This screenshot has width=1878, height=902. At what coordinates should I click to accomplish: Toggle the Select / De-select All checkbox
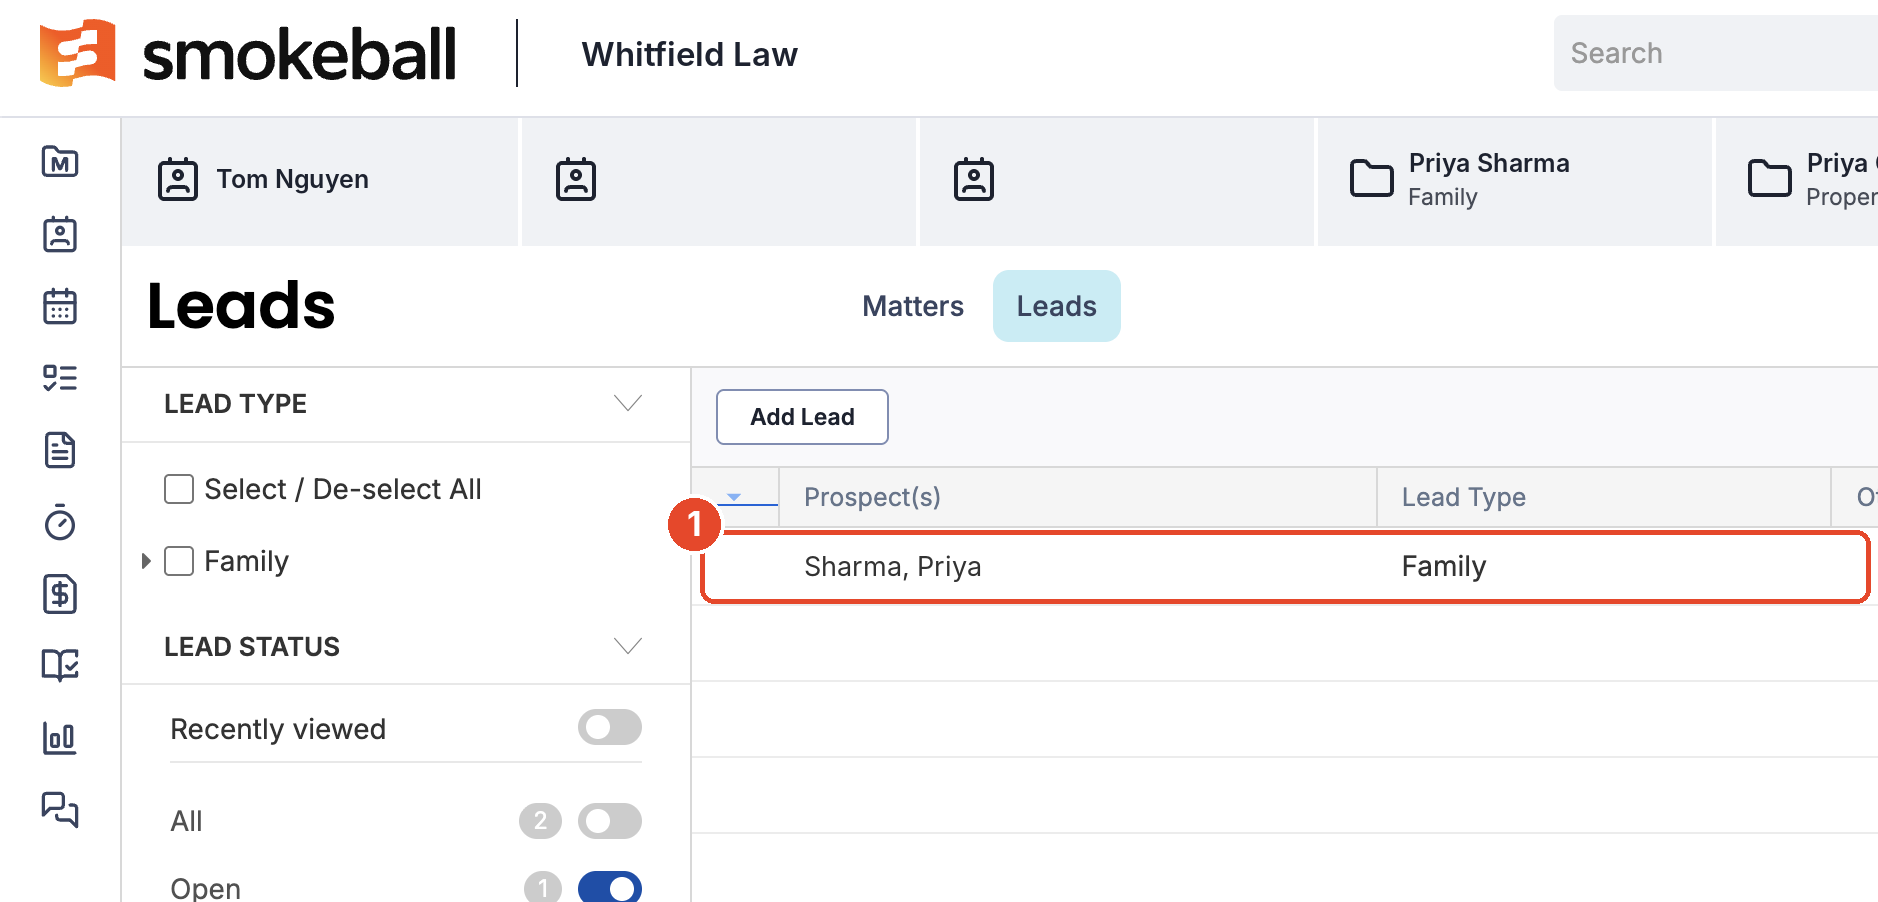(179, 489)
